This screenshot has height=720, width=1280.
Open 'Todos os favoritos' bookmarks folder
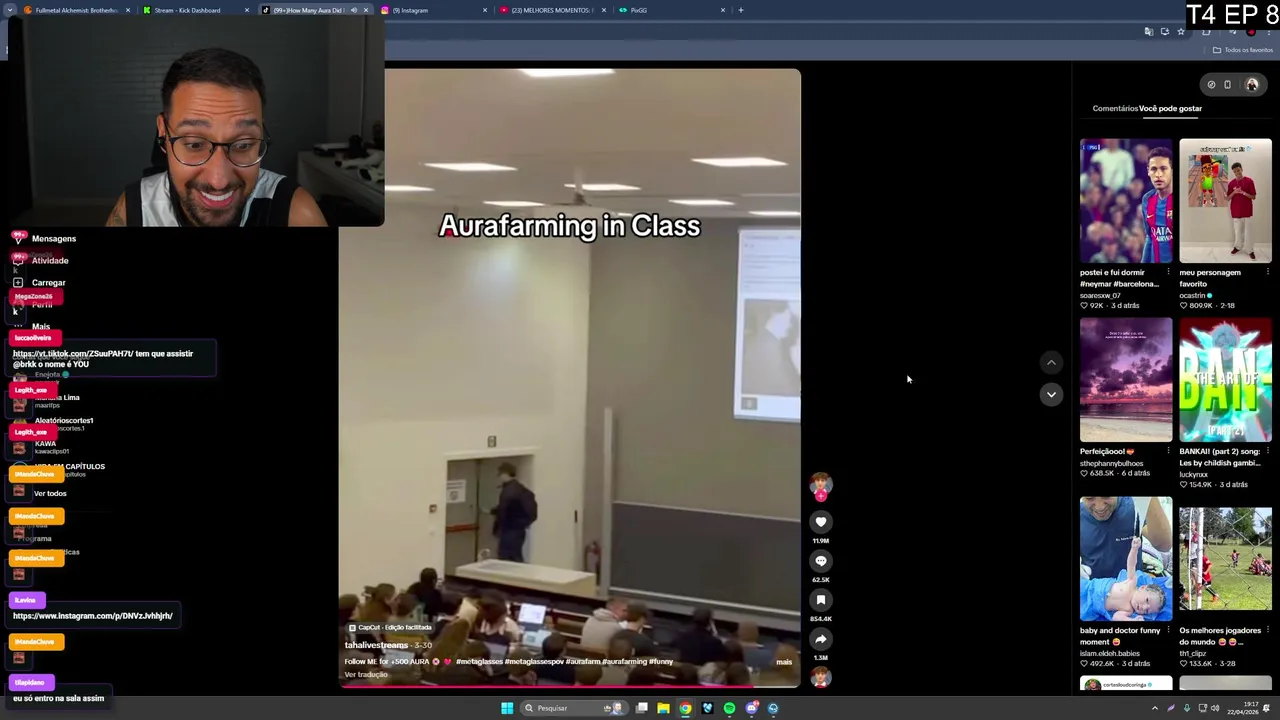pos(1243,50)
